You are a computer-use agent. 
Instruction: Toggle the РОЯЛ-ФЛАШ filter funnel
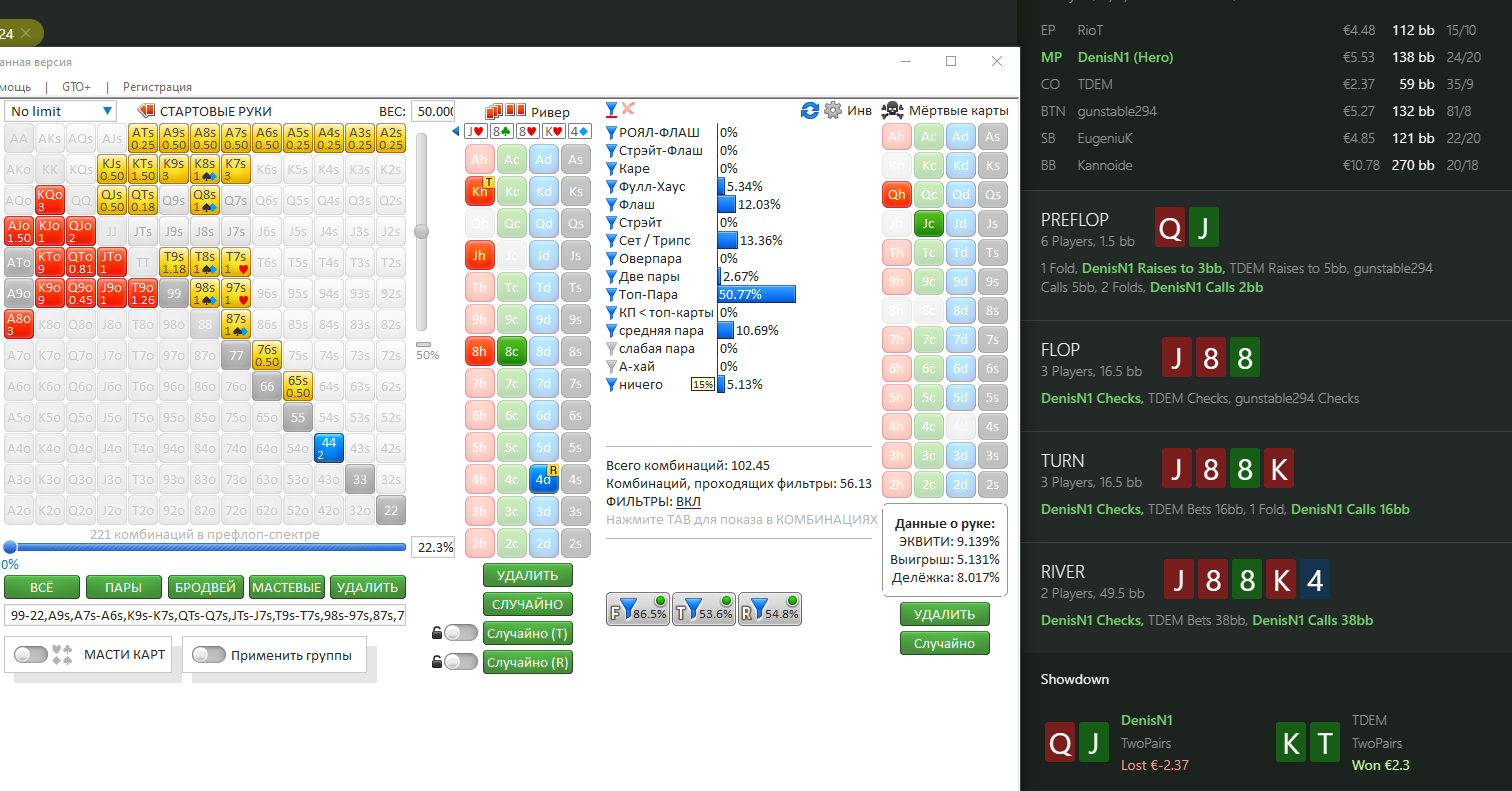(612, 132)
